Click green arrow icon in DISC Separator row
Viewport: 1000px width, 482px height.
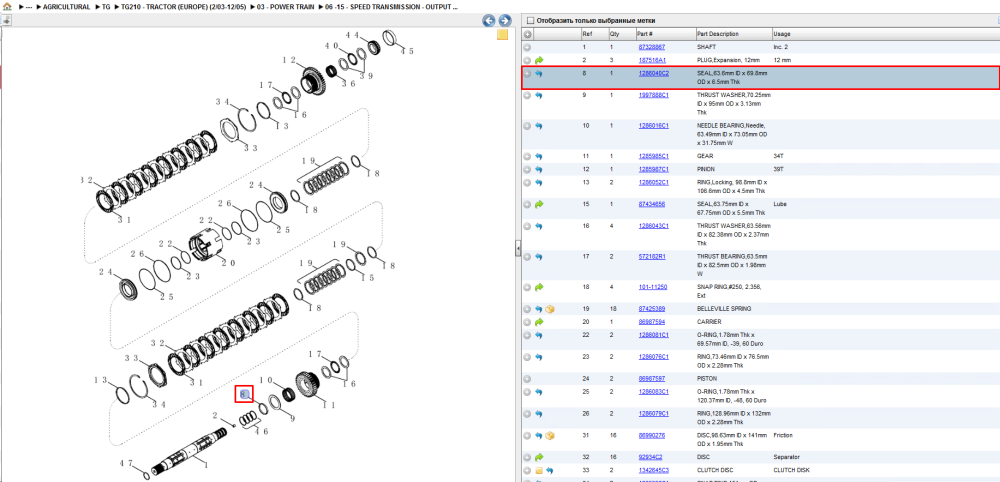[x=538, y=457]
